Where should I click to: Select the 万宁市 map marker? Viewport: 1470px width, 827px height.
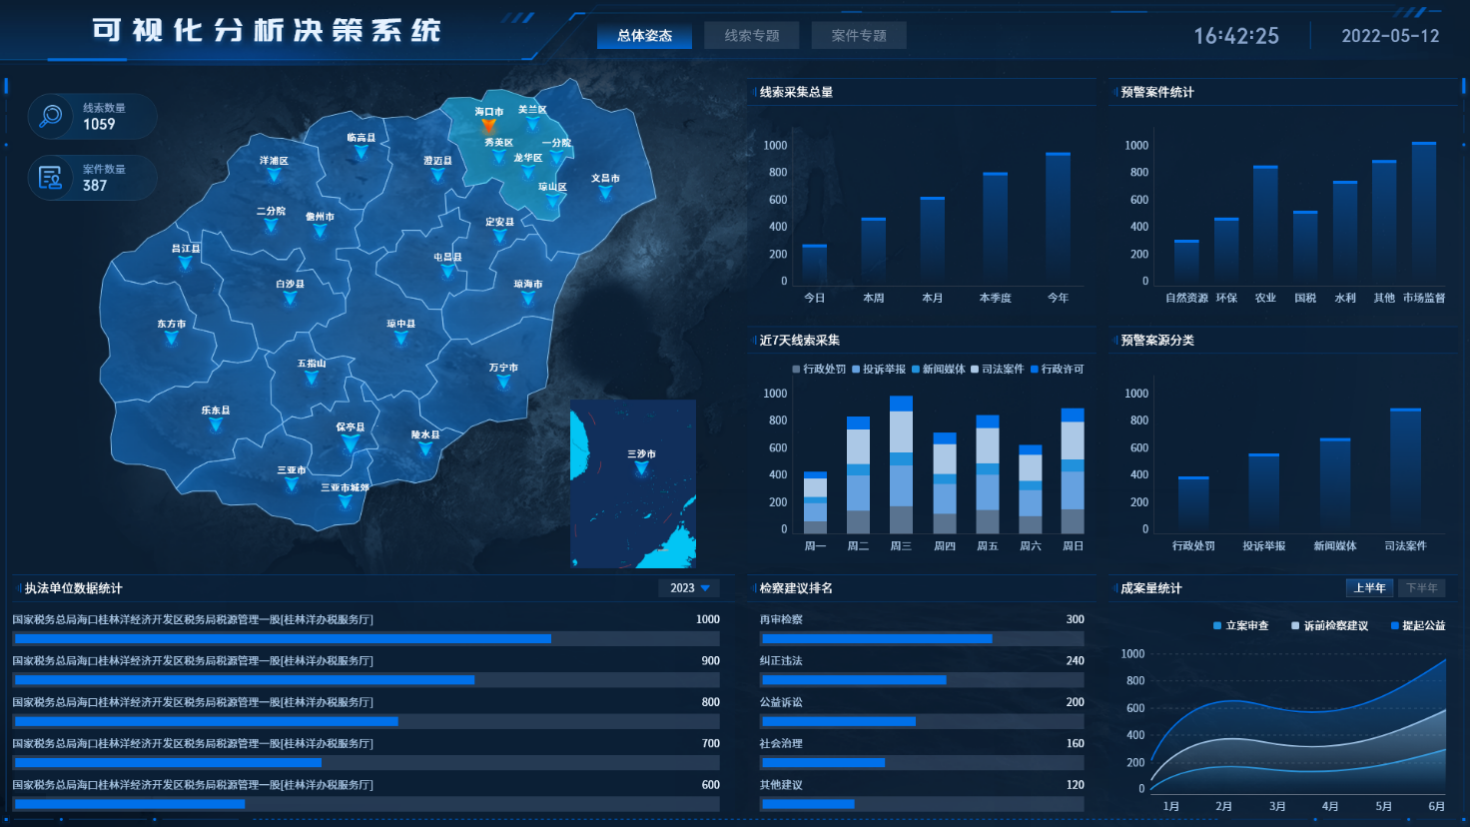503,381
